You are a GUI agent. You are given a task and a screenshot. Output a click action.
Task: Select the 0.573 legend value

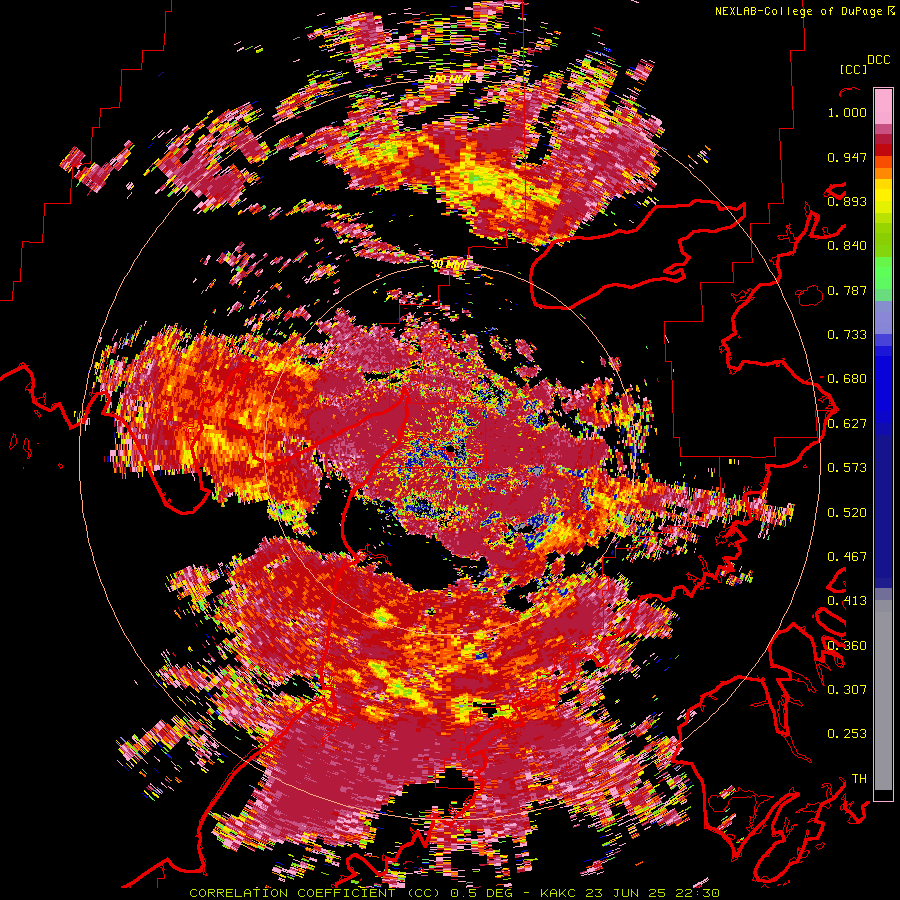pos(847,468)
